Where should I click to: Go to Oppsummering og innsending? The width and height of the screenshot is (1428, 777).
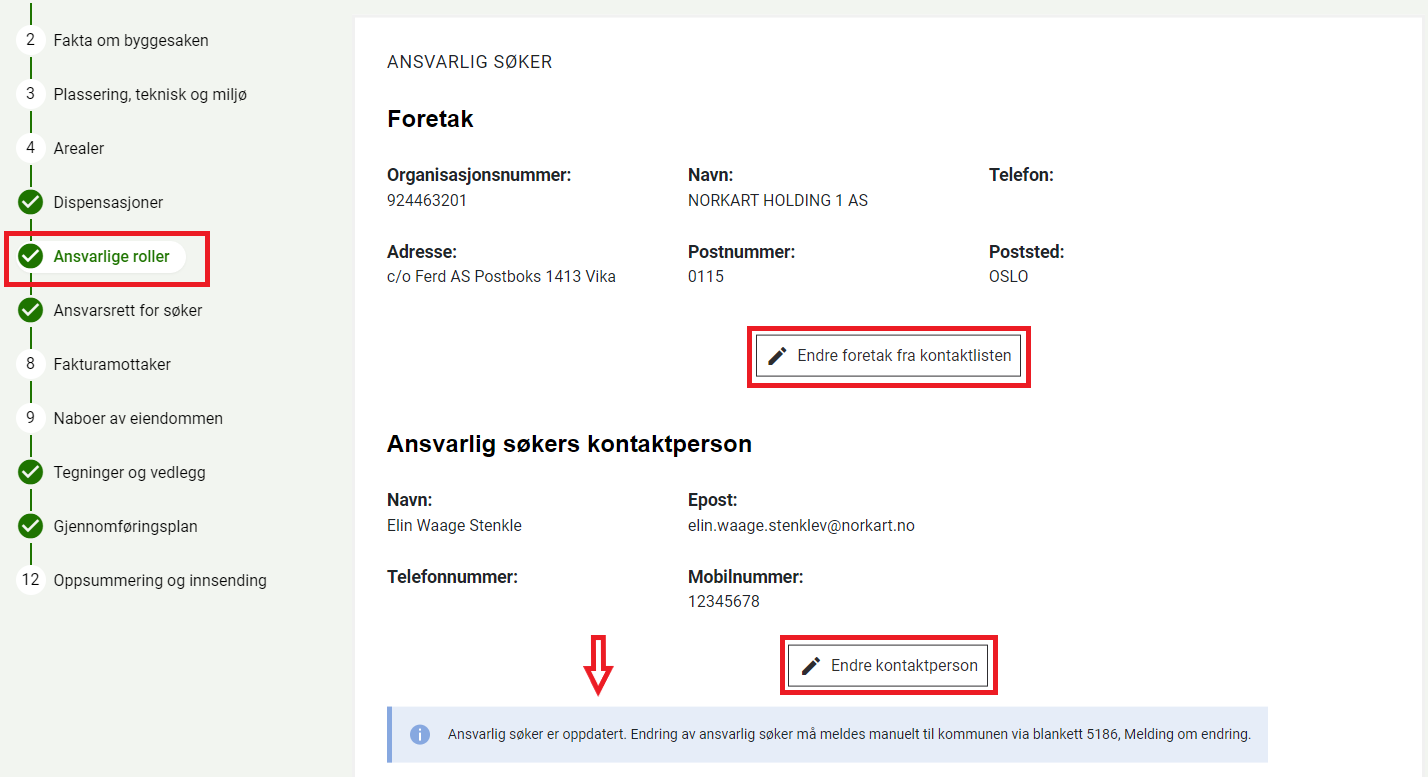(160, 581)
